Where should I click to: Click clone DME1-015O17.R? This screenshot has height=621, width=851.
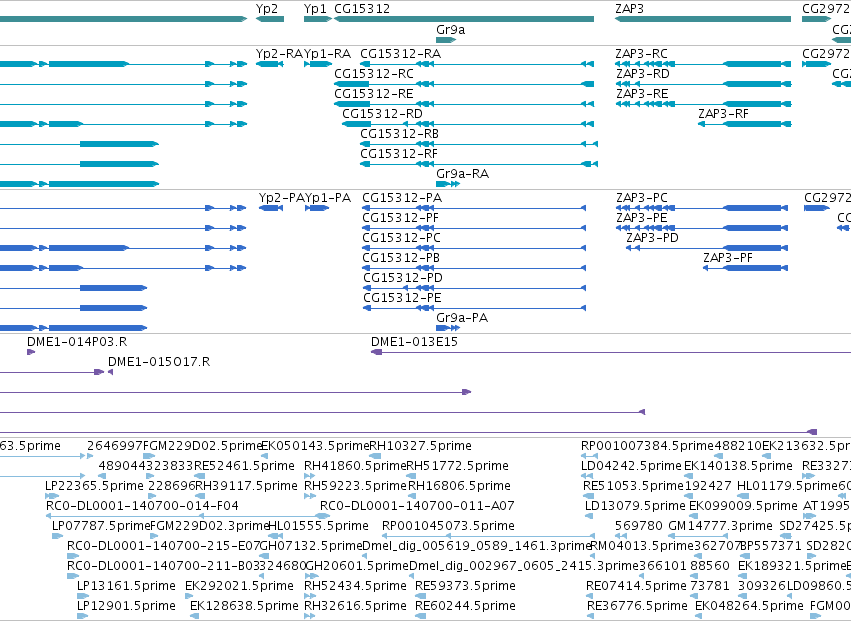[111, 372]
